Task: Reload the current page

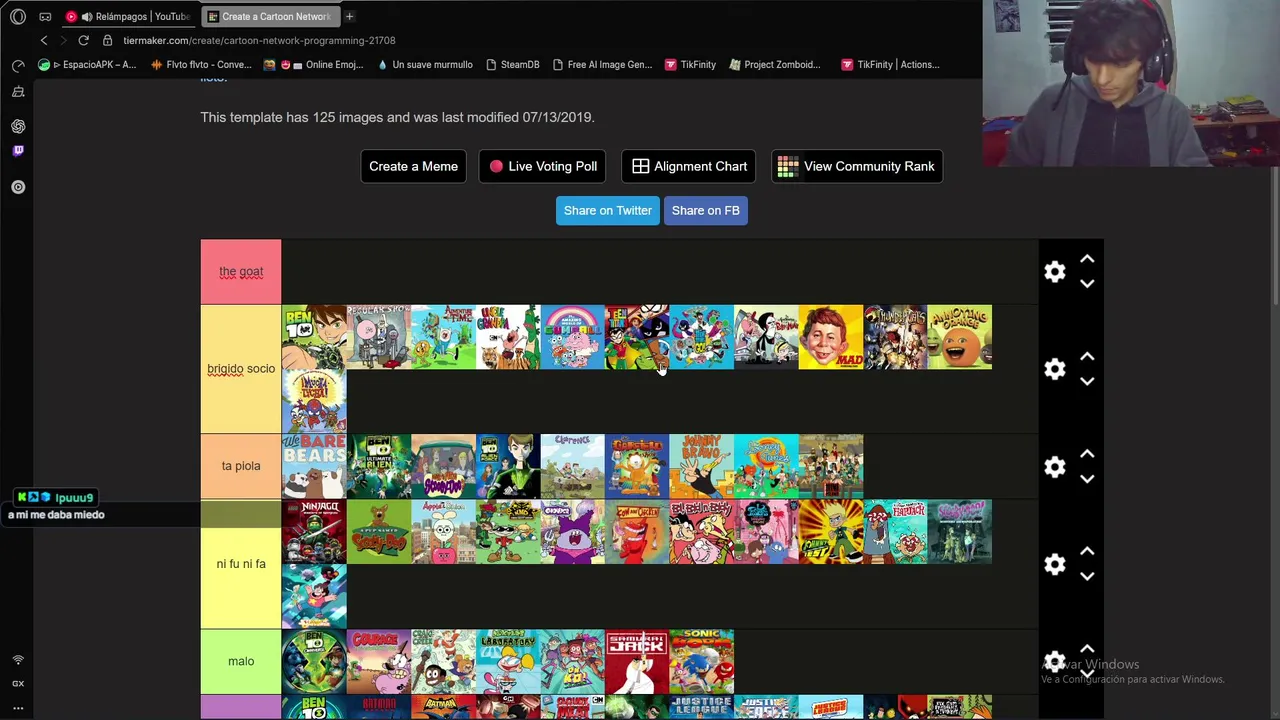Action: (84, 40)
